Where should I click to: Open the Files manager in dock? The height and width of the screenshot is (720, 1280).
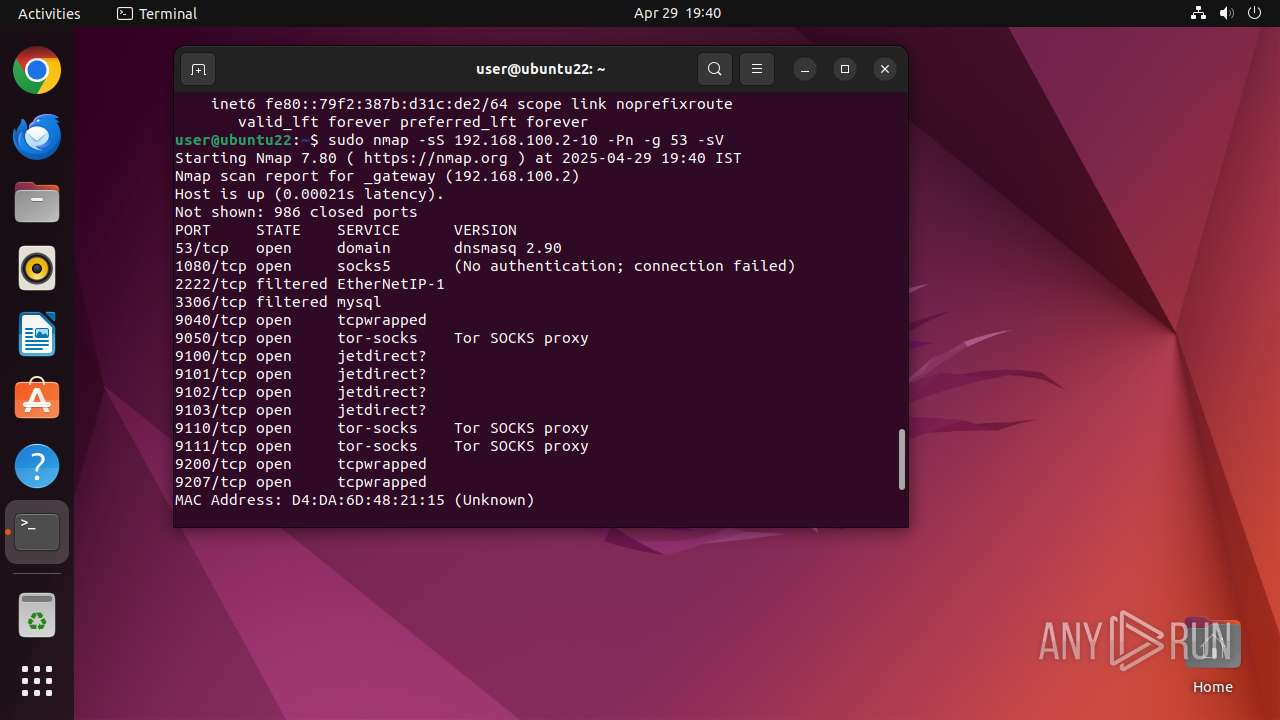(37, 203)
